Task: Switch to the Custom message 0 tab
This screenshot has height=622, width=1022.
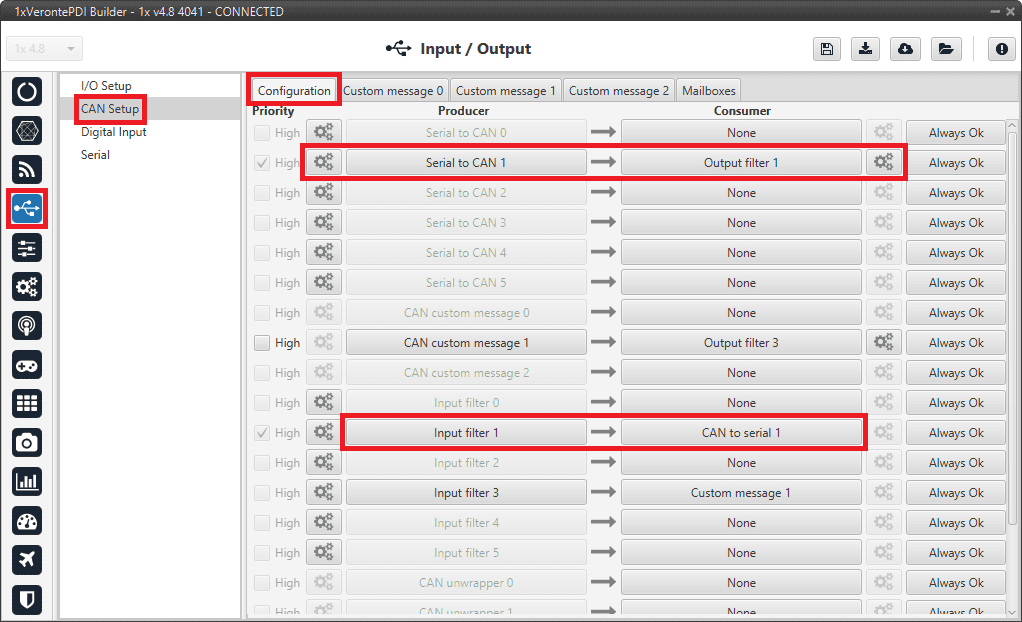Action: (x=393, y=91)
